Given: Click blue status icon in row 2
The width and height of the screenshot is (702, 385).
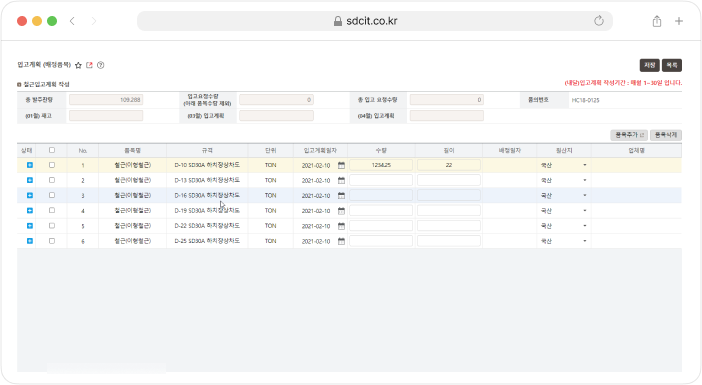Looking at the screenshot, I should point(30,180).
